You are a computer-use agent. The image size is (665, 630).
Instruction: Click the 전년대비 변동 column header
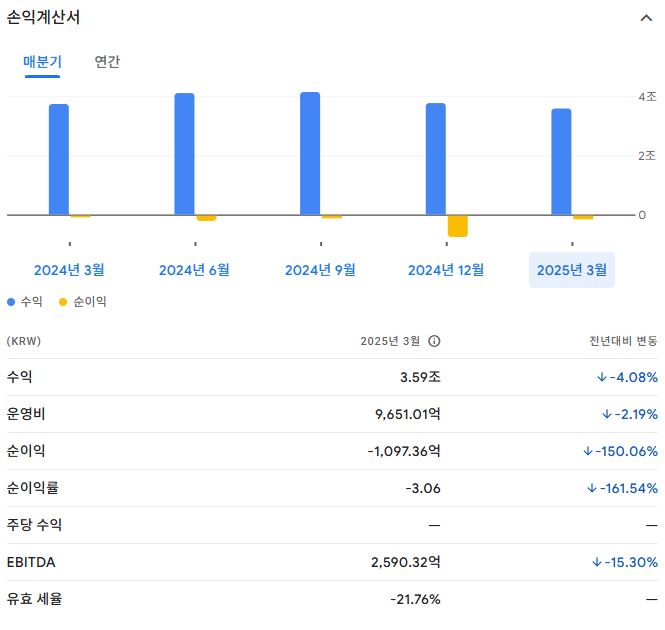point(623,341)
